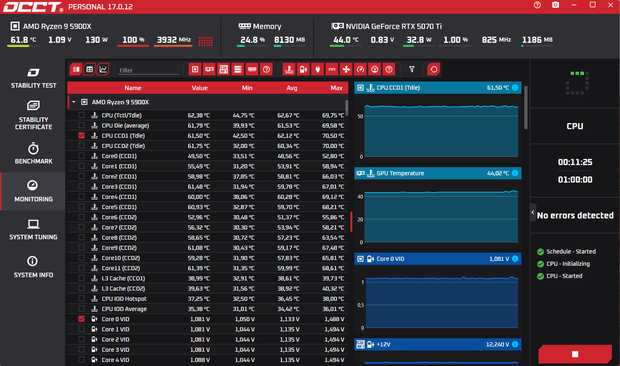
Task: Expand the side panel chevron near No errors detected
Action: point(533,213)
